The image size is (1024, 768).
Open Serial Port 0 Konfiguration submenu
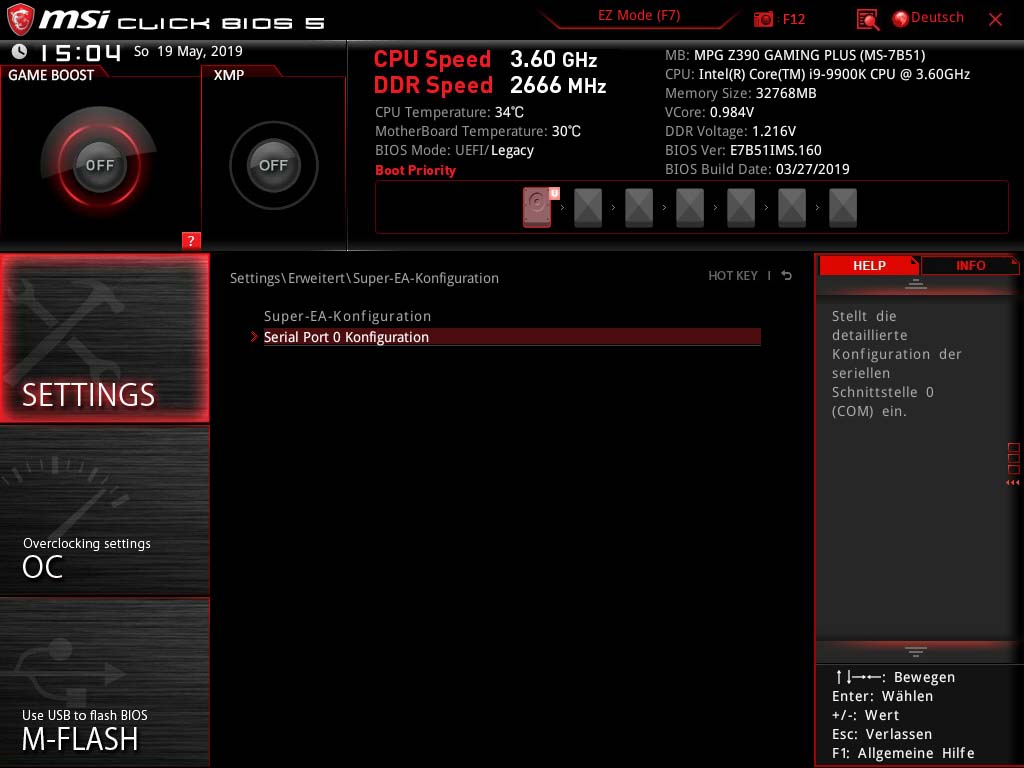tap(511, 337)
